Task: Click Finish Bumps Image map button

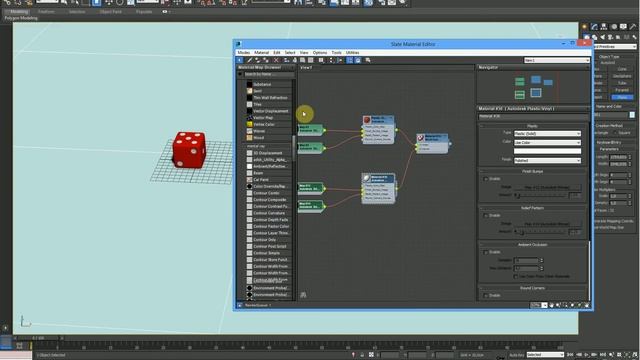Action: click(x=547, y=187)
